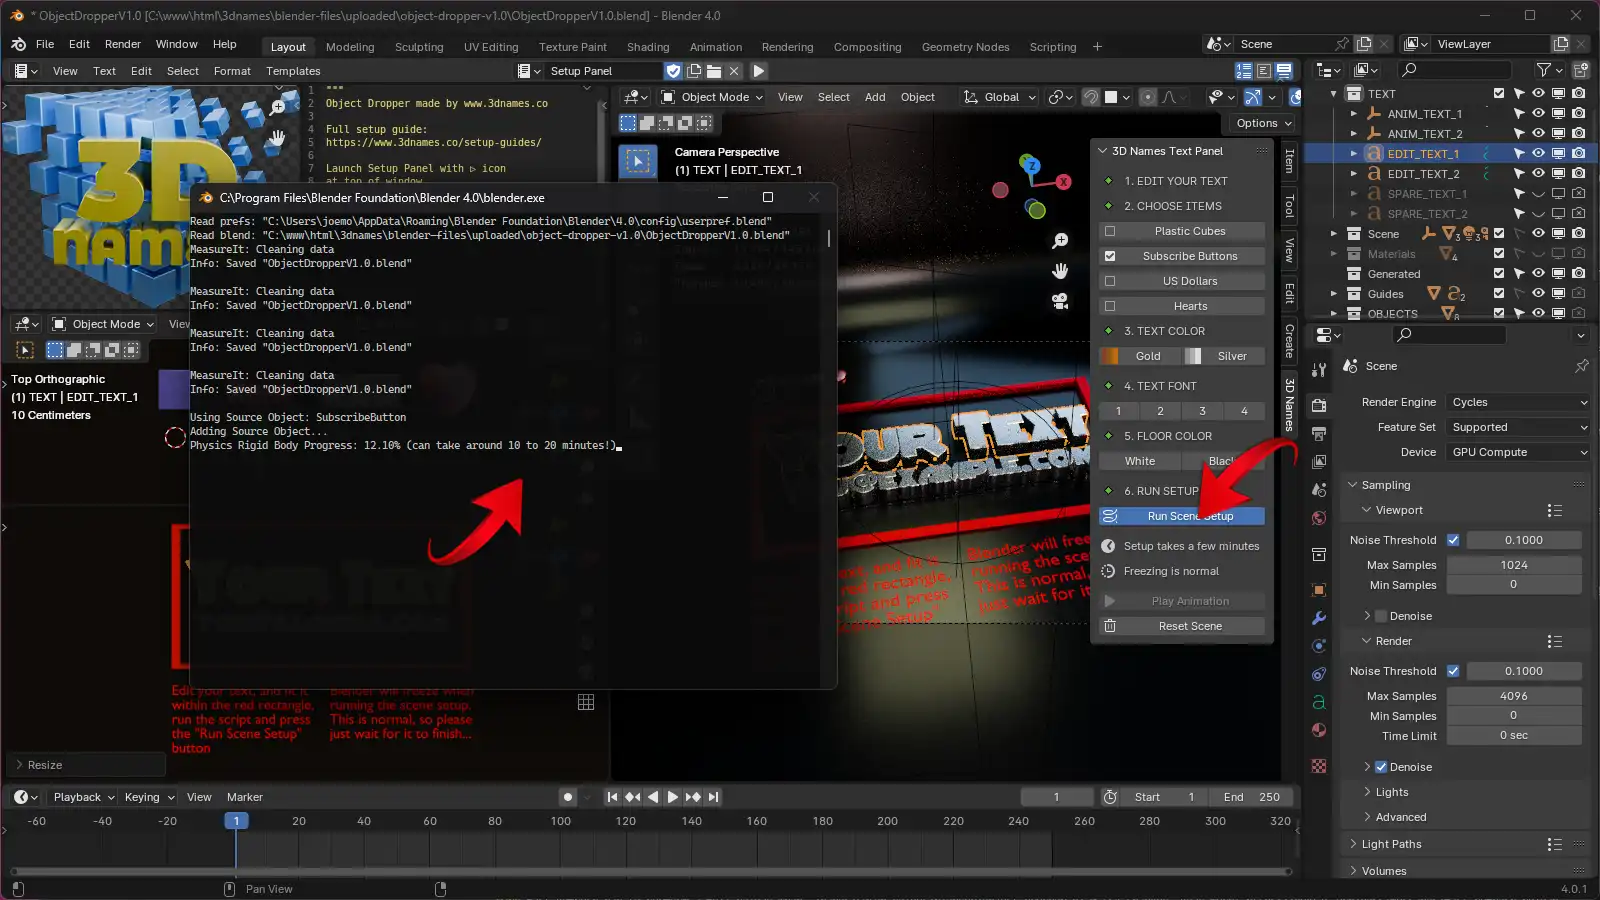The image size is (1600, 900).
Task: Enable Hearts checkbox
Action: point(1110,306)
